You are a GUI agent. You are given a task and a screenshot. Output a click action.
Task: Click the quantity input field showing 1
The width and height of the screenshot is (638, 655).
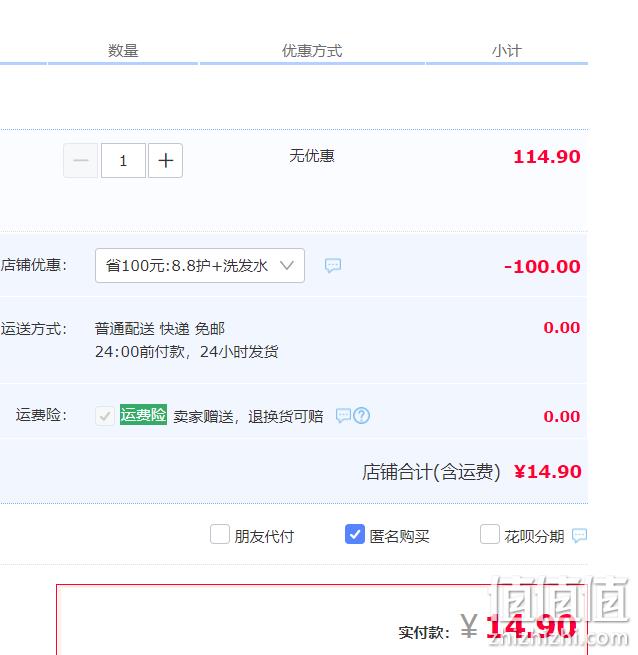tap(123, 160)
